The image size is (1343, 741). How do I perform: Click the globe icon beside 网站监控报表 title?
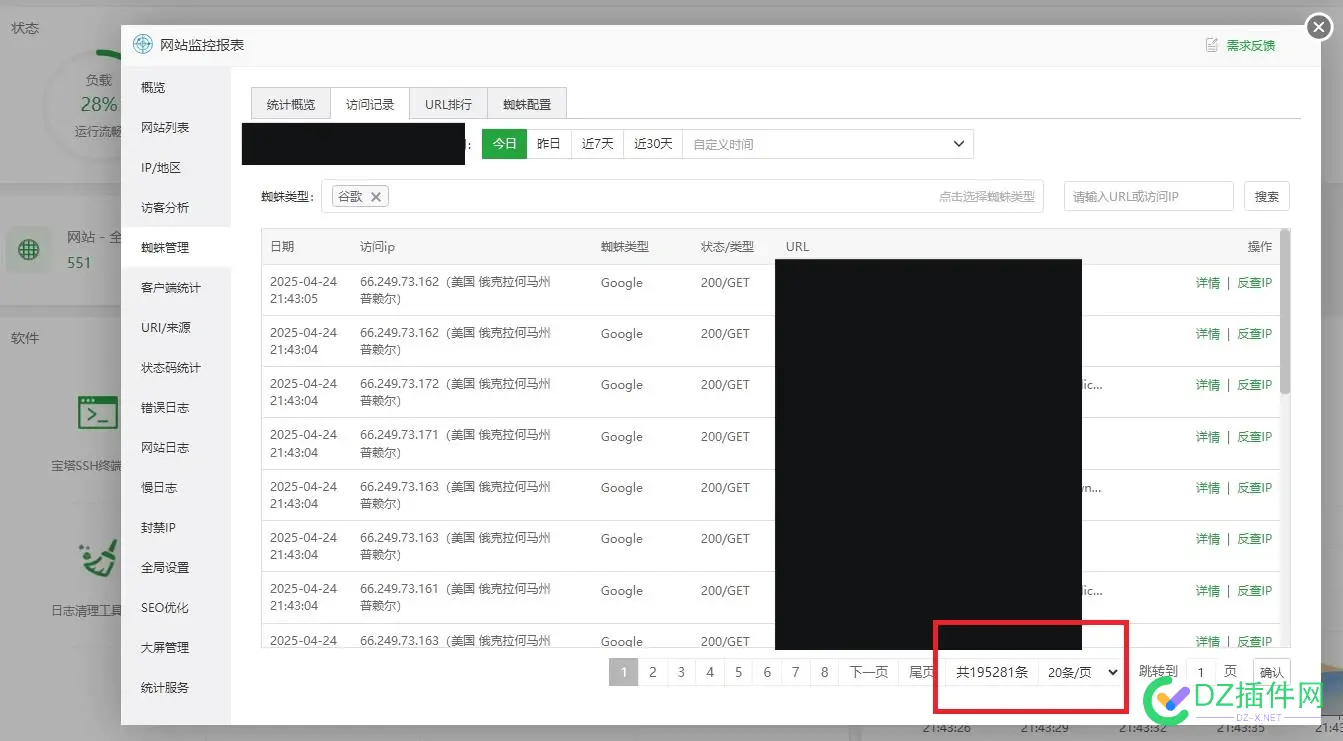(142, 44)
